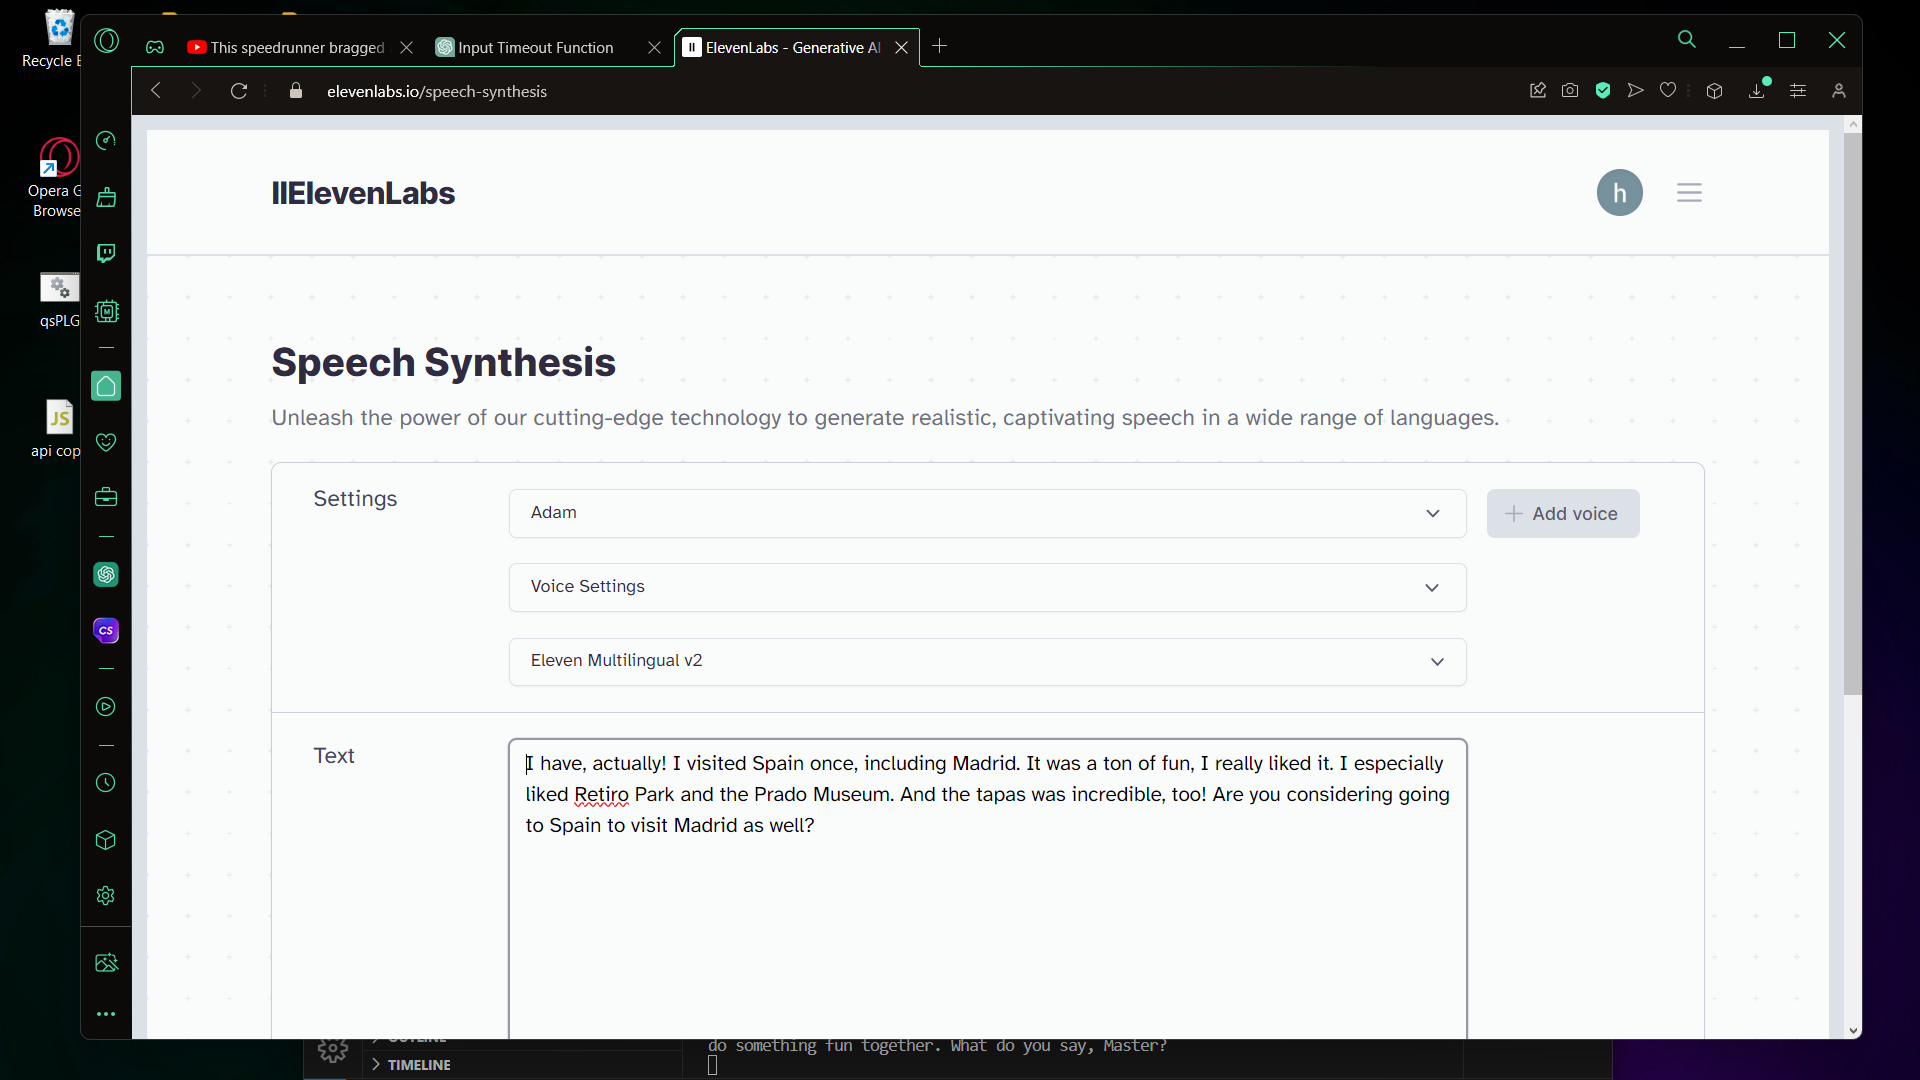
Task: Open the downloads icon in toolbar
Action: point(1757,91)
